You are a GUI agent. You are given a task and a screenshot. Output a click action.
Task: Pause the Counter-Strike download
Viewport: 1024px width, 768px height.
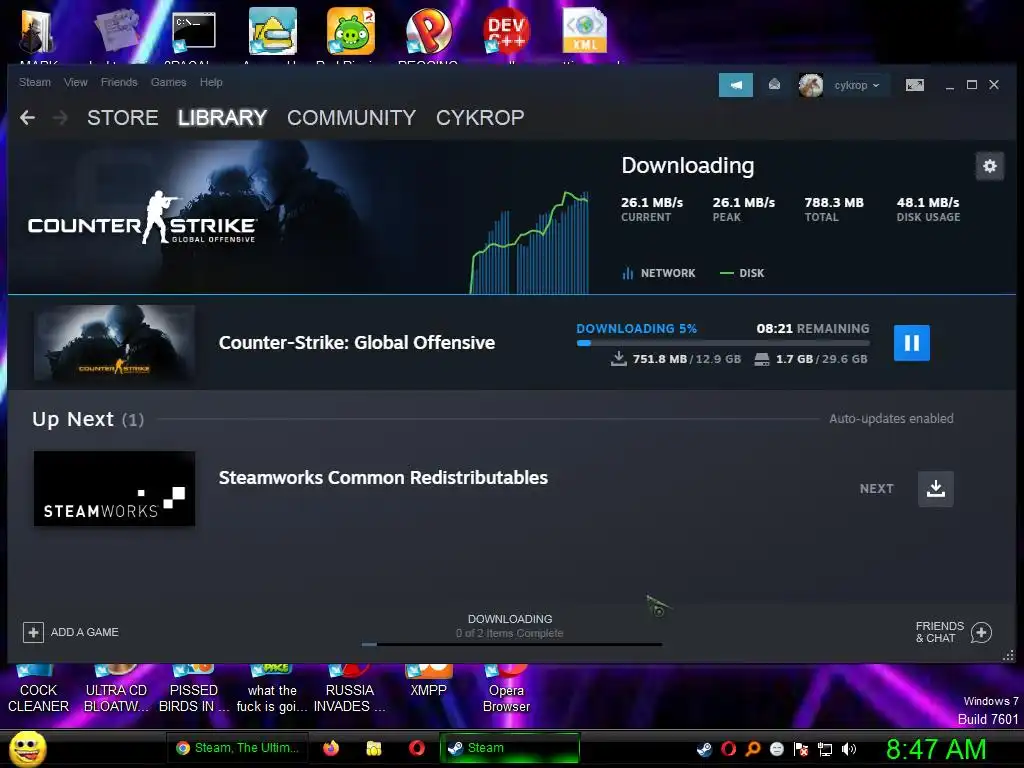(912, 343)
